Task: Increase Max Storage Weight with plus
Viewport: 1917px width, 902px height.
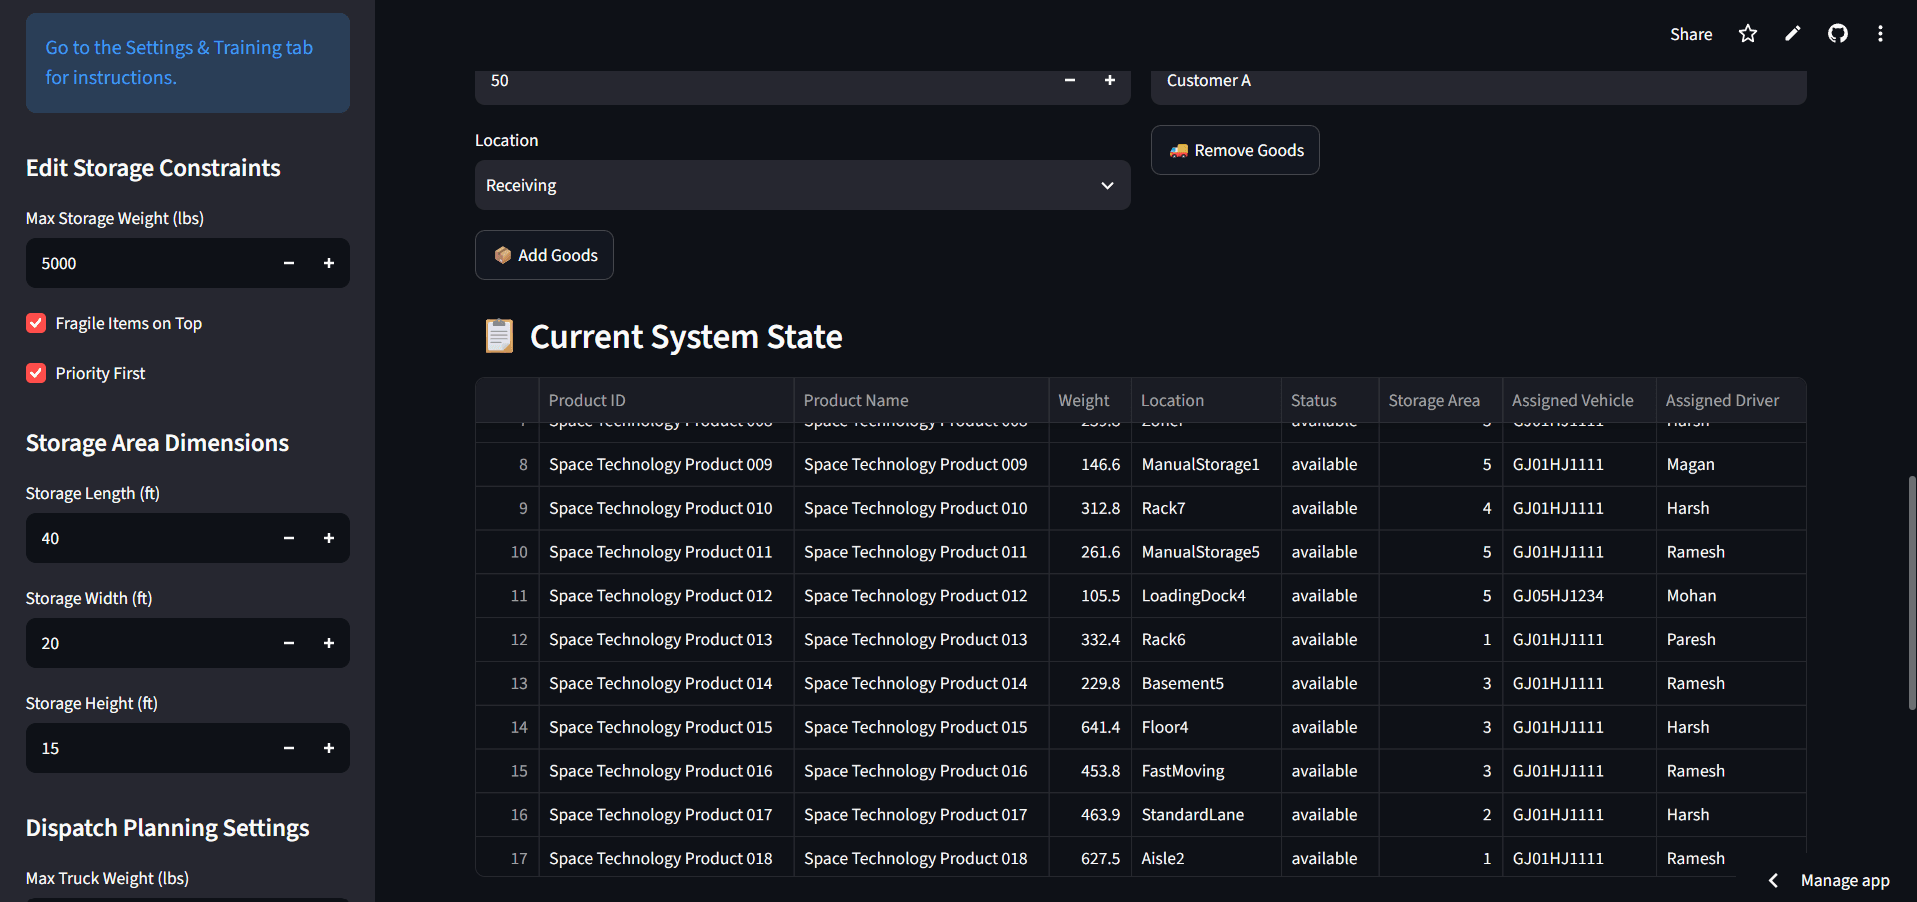Action: (x=329, y=263)
